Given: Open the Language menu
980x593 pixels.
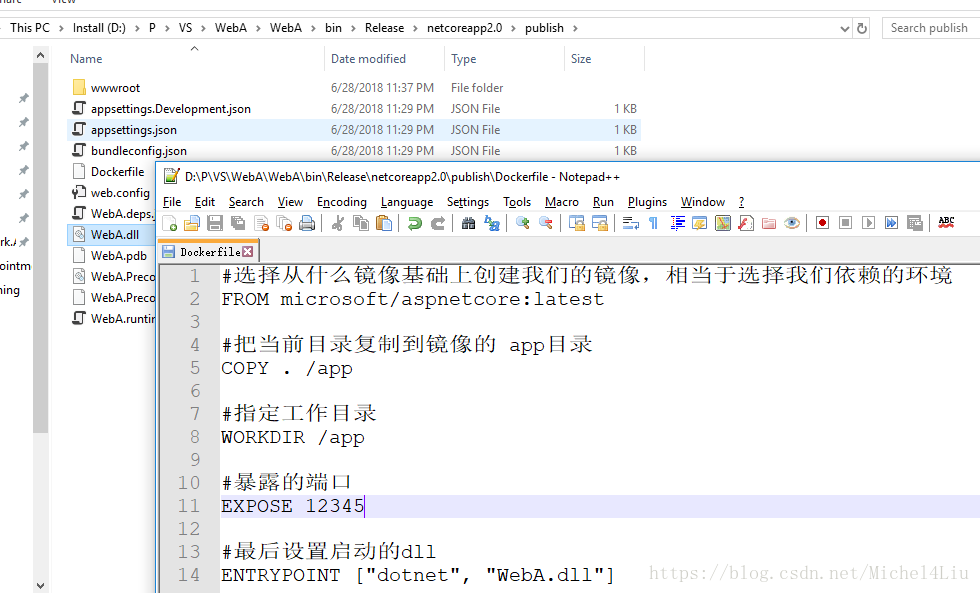Looking at the screenshot, I should point(407,202).
